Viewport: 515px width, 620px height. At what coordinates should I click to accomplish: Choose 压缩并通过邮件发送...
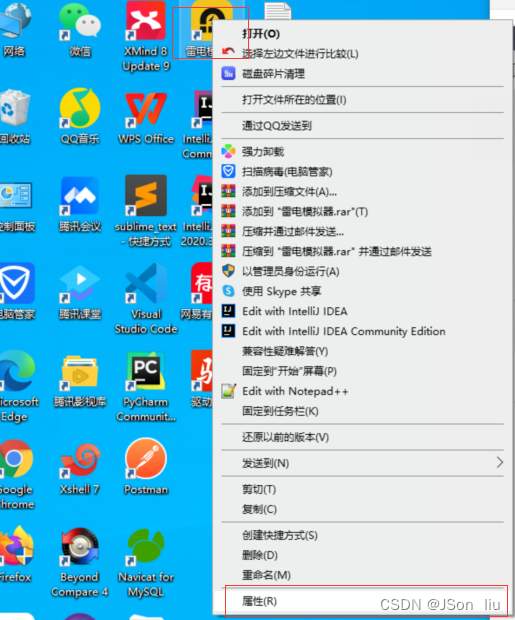coord(293,231)
